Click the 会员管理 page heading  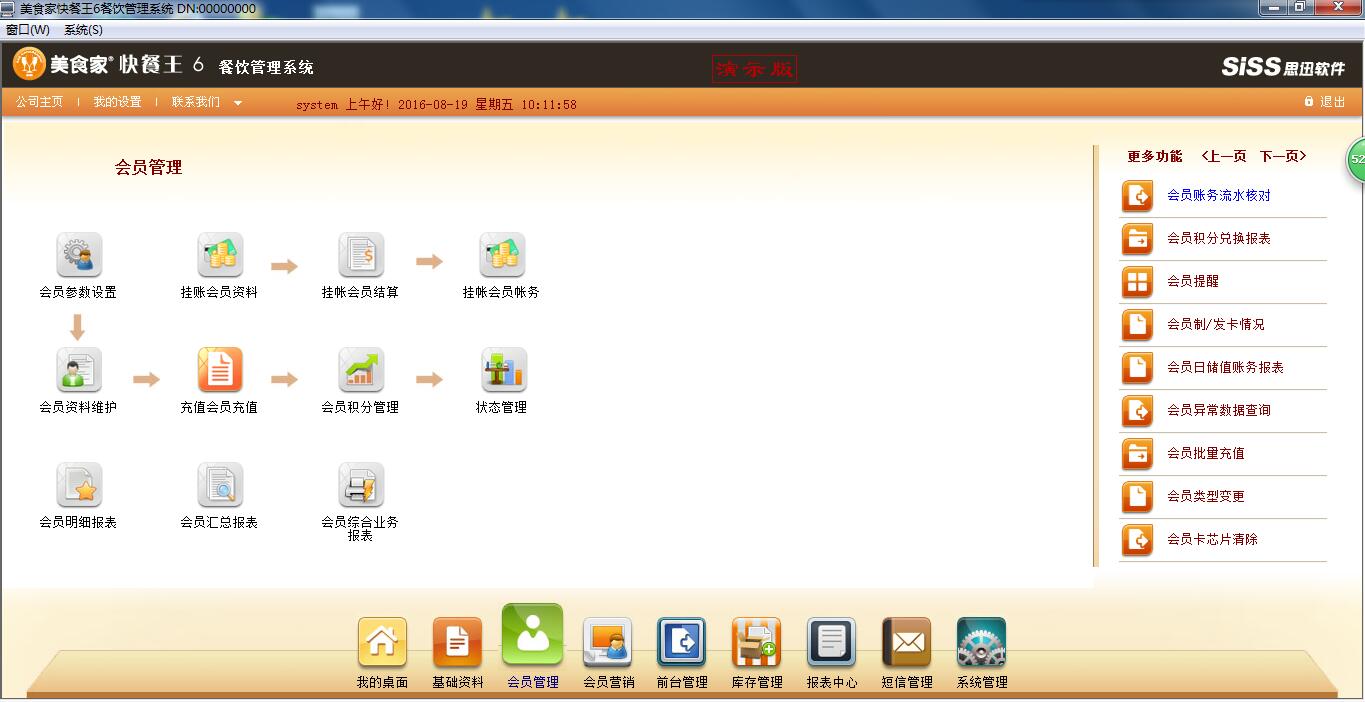(x=149, y=168)
